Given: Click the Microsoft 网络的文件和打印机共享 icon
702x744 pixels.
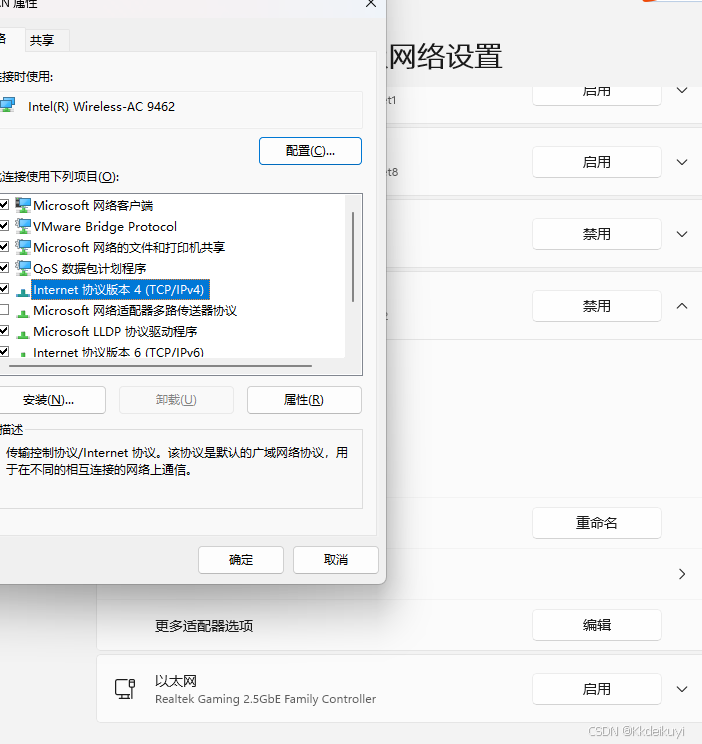Looking at the screenshot, I should 23,247.
